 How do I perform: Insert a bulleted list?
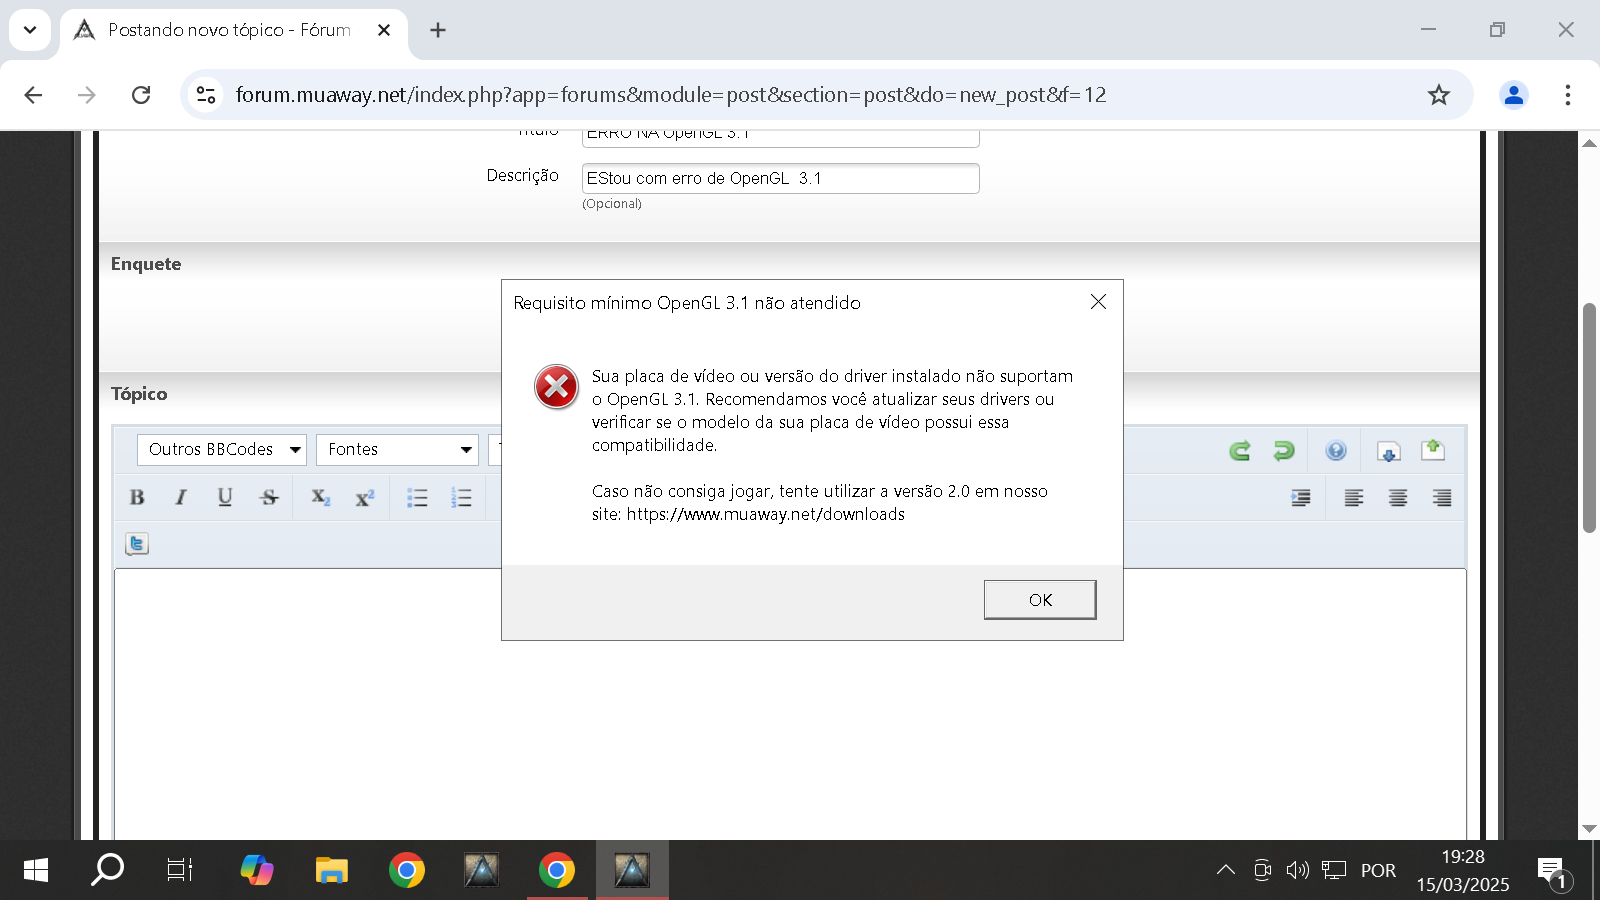[417, 498]
